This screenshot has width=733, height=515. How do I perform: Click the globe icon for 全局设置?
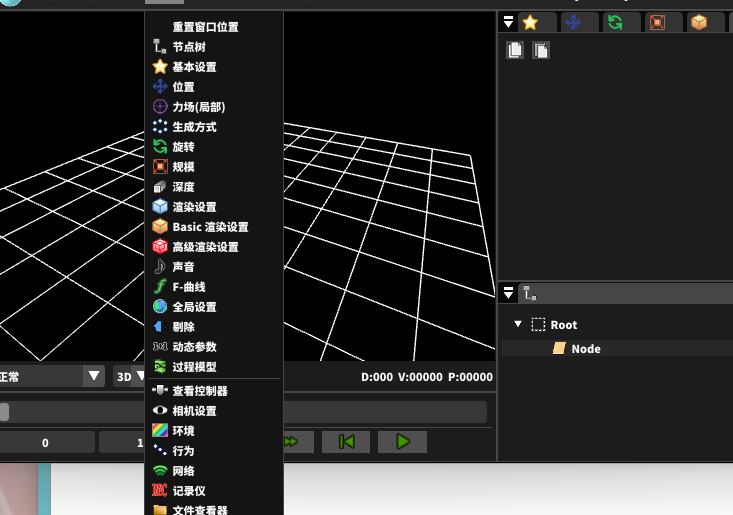[x=160, y=307]
